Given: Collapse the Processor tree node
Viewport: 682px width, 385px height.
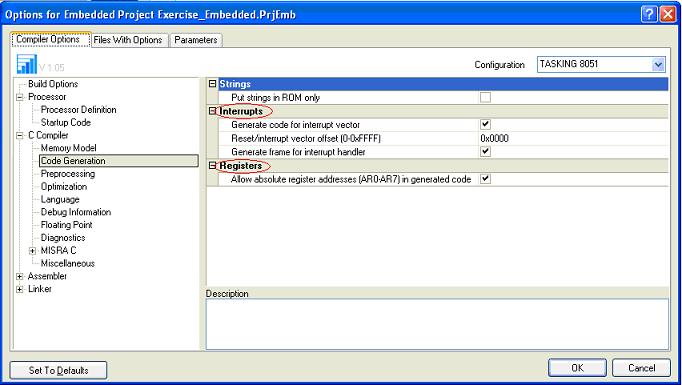Looking at the screenshot, I should coord(20,97).
